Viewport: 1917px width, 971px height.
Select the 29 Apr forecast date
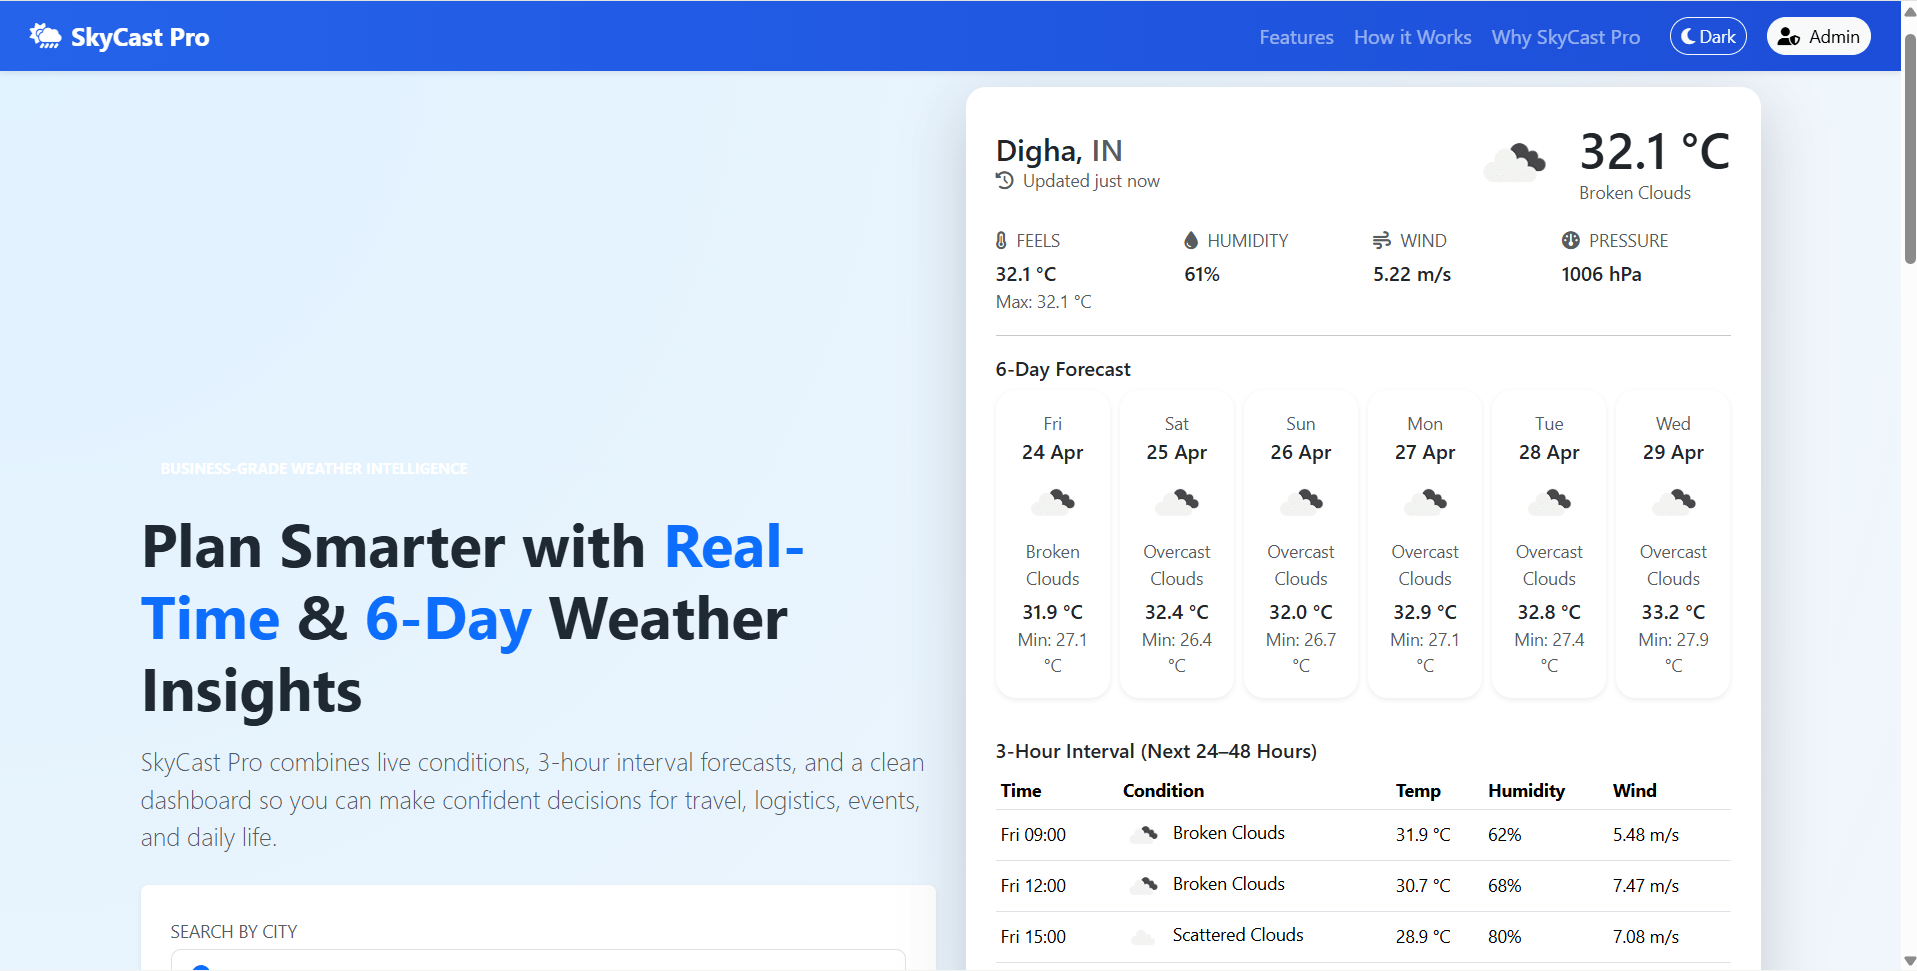coord(1673,452)
